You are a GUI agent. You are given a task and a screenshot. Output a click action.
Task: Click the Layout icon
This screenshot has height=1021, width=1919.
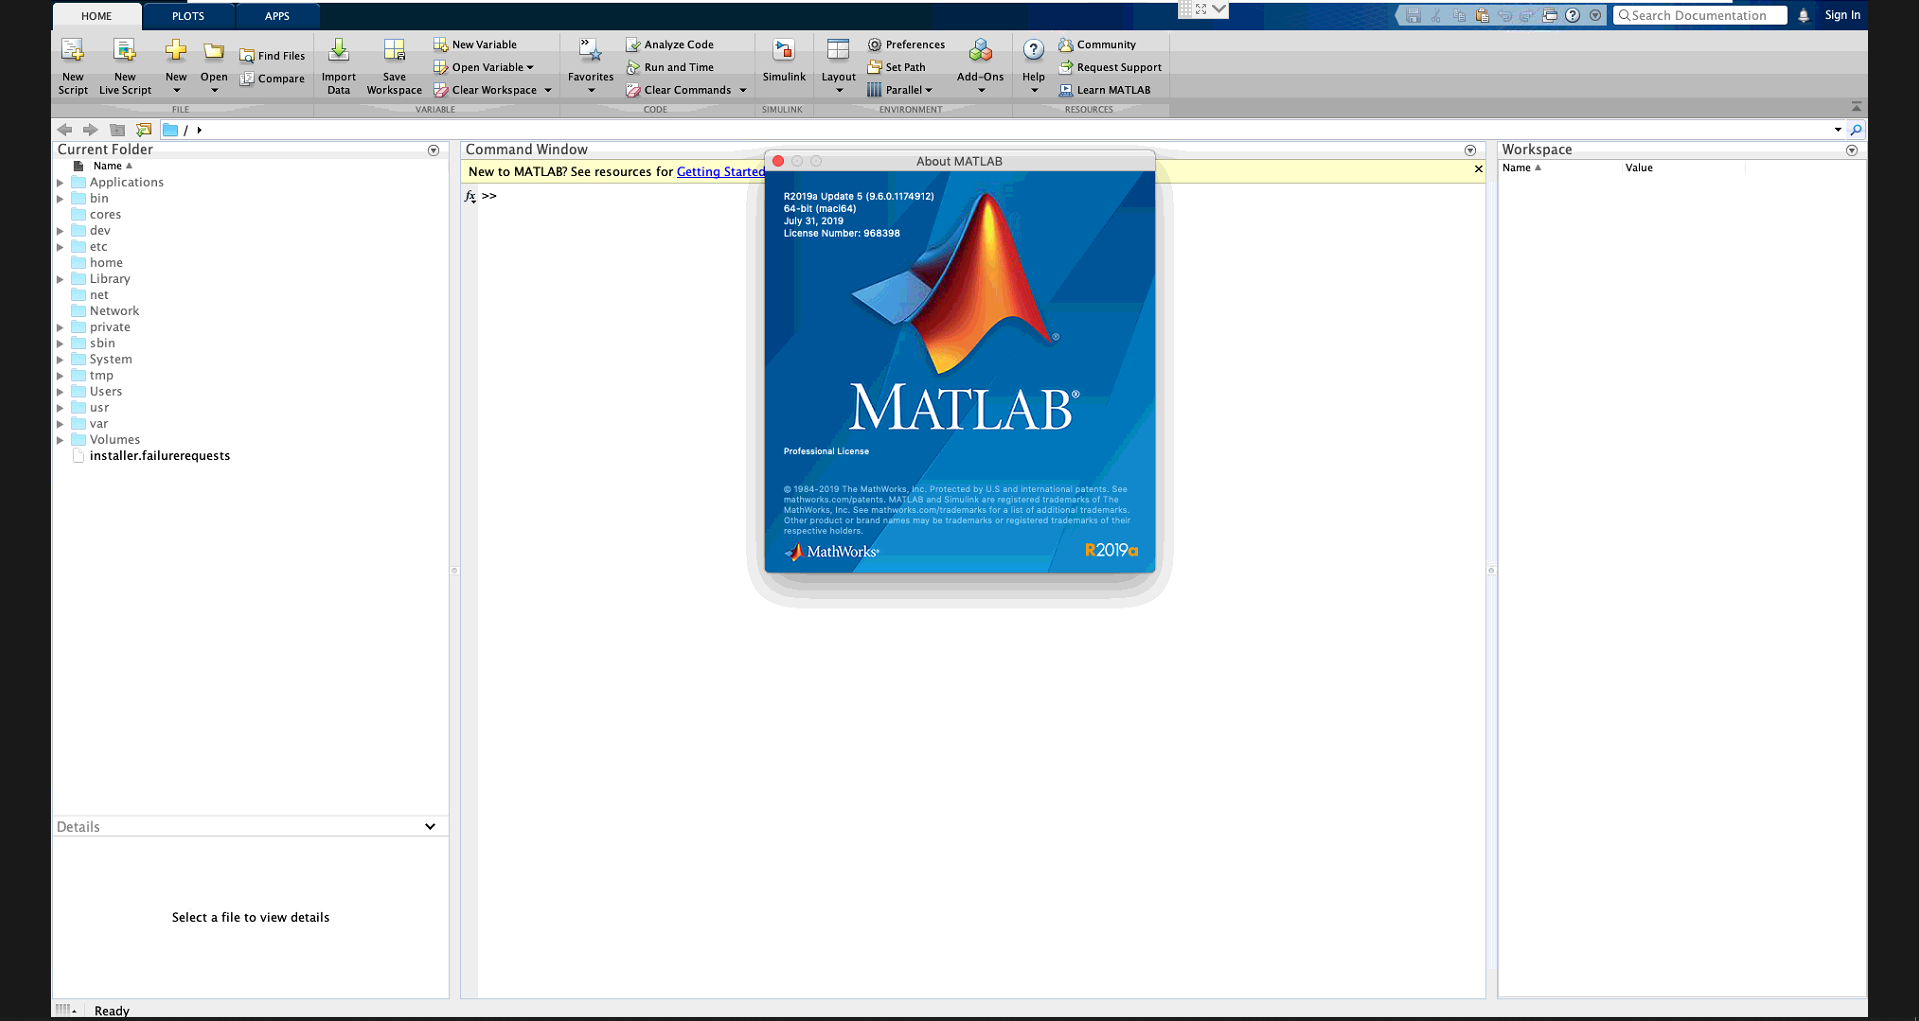coord(838,50)
